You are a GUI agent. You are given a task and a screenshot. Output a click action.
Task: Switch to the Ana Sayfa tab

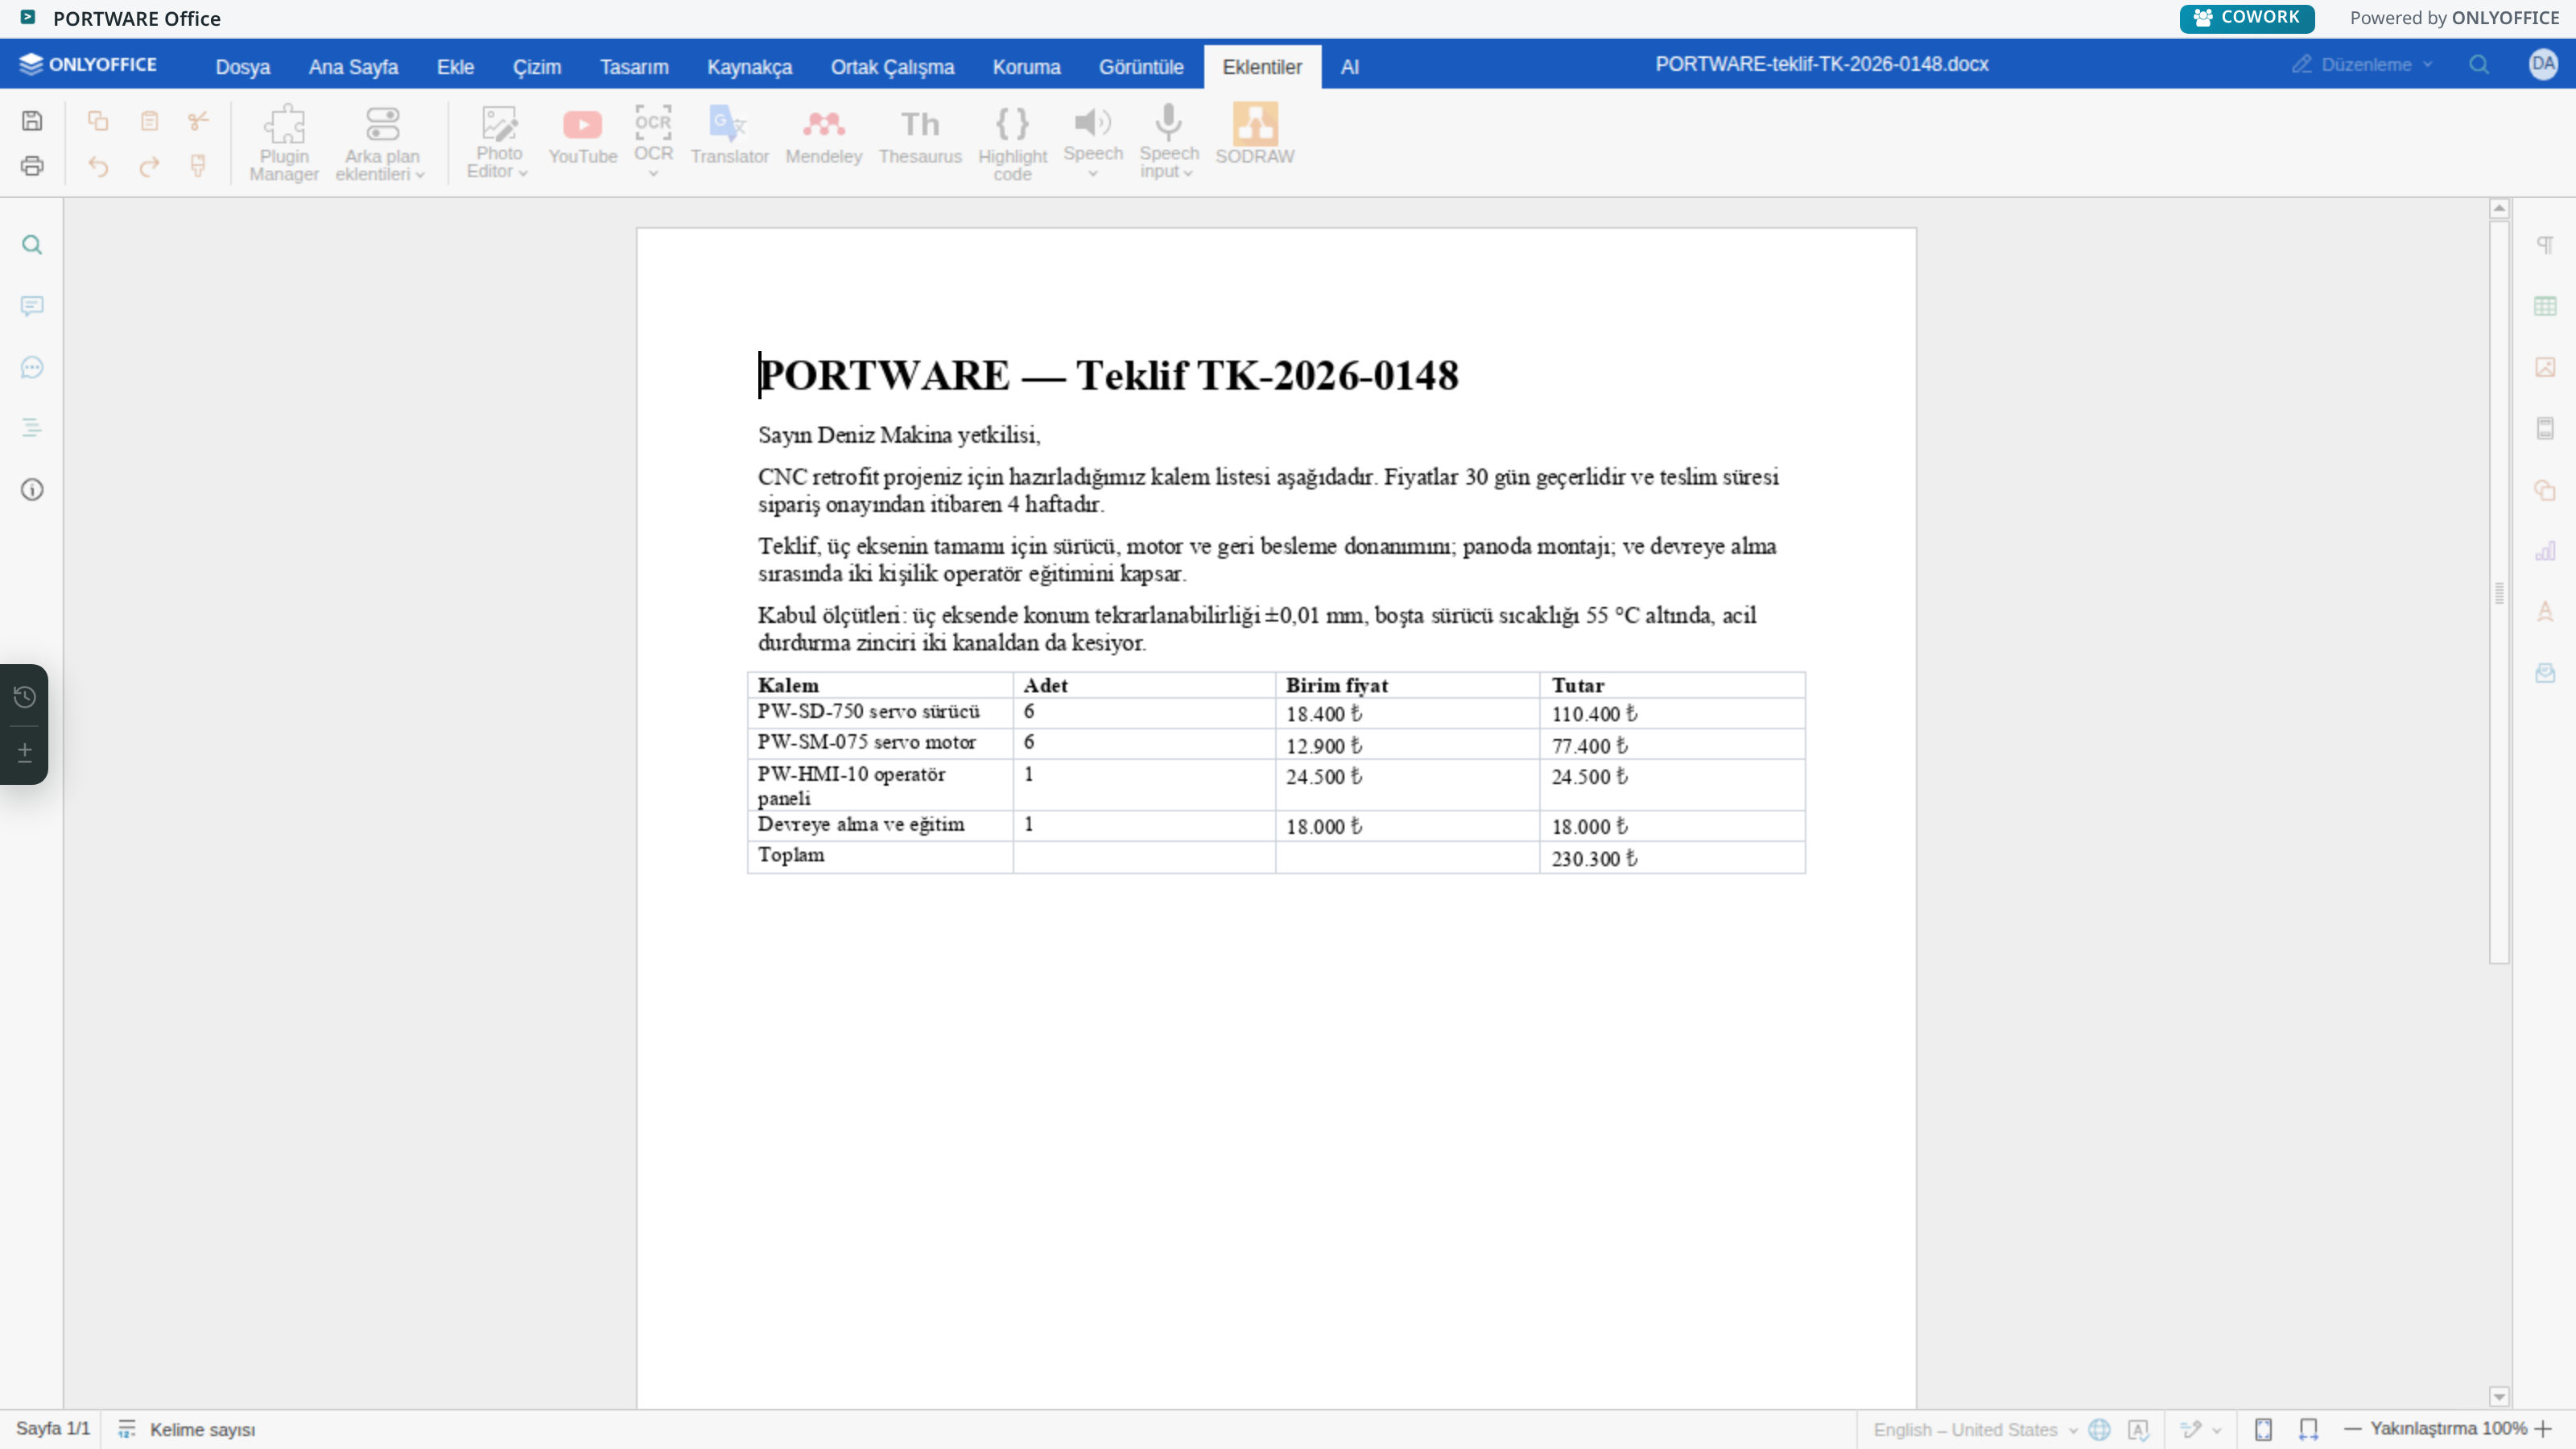coord(353,67)
